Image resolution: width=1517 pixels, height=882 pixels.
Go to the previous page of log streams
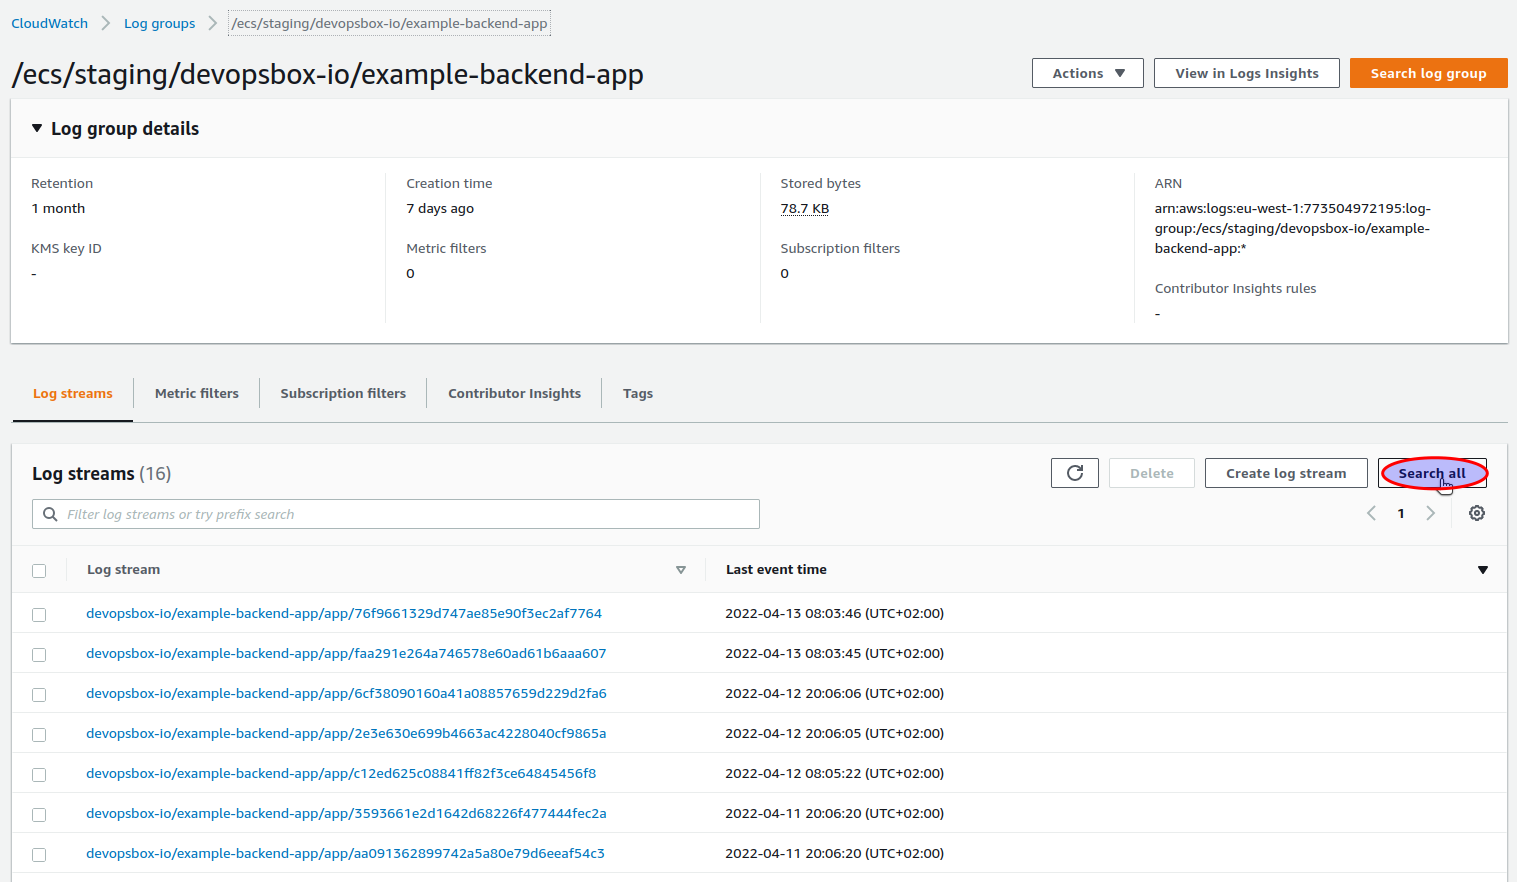[1371, 513]
